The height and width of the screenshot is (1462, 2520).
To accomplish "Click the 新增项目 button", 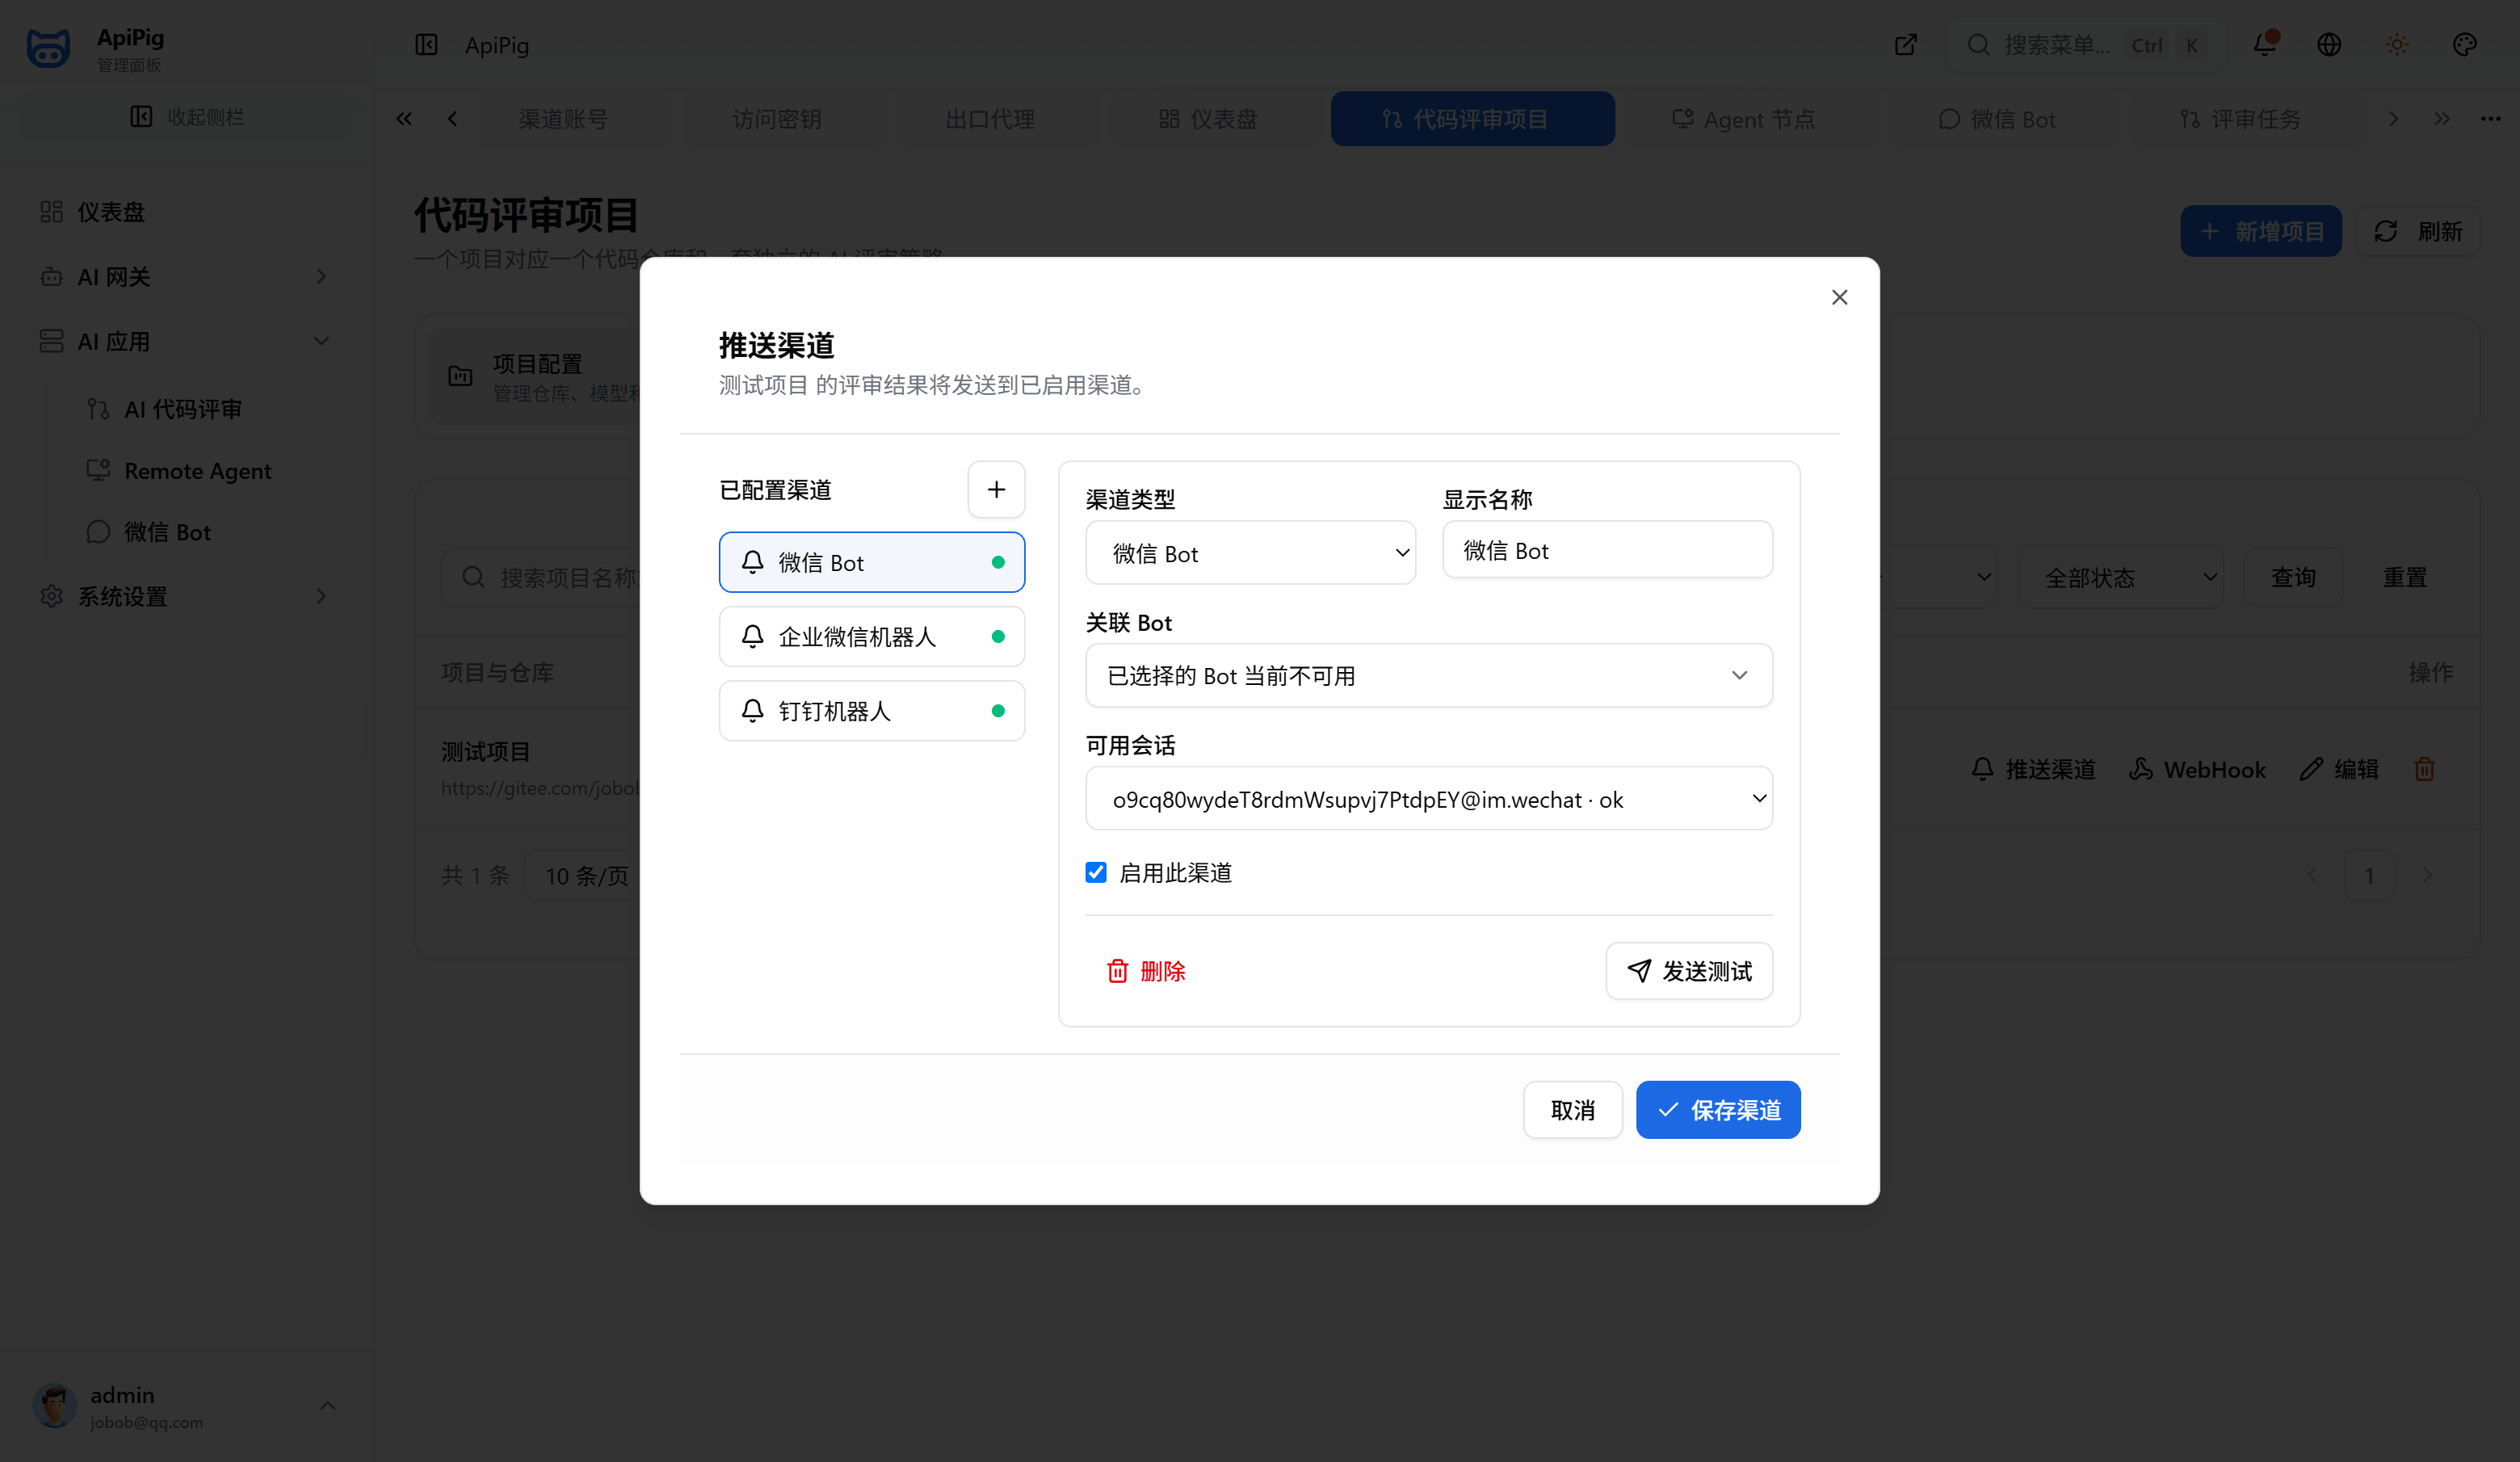I will tap(2261, 231).
